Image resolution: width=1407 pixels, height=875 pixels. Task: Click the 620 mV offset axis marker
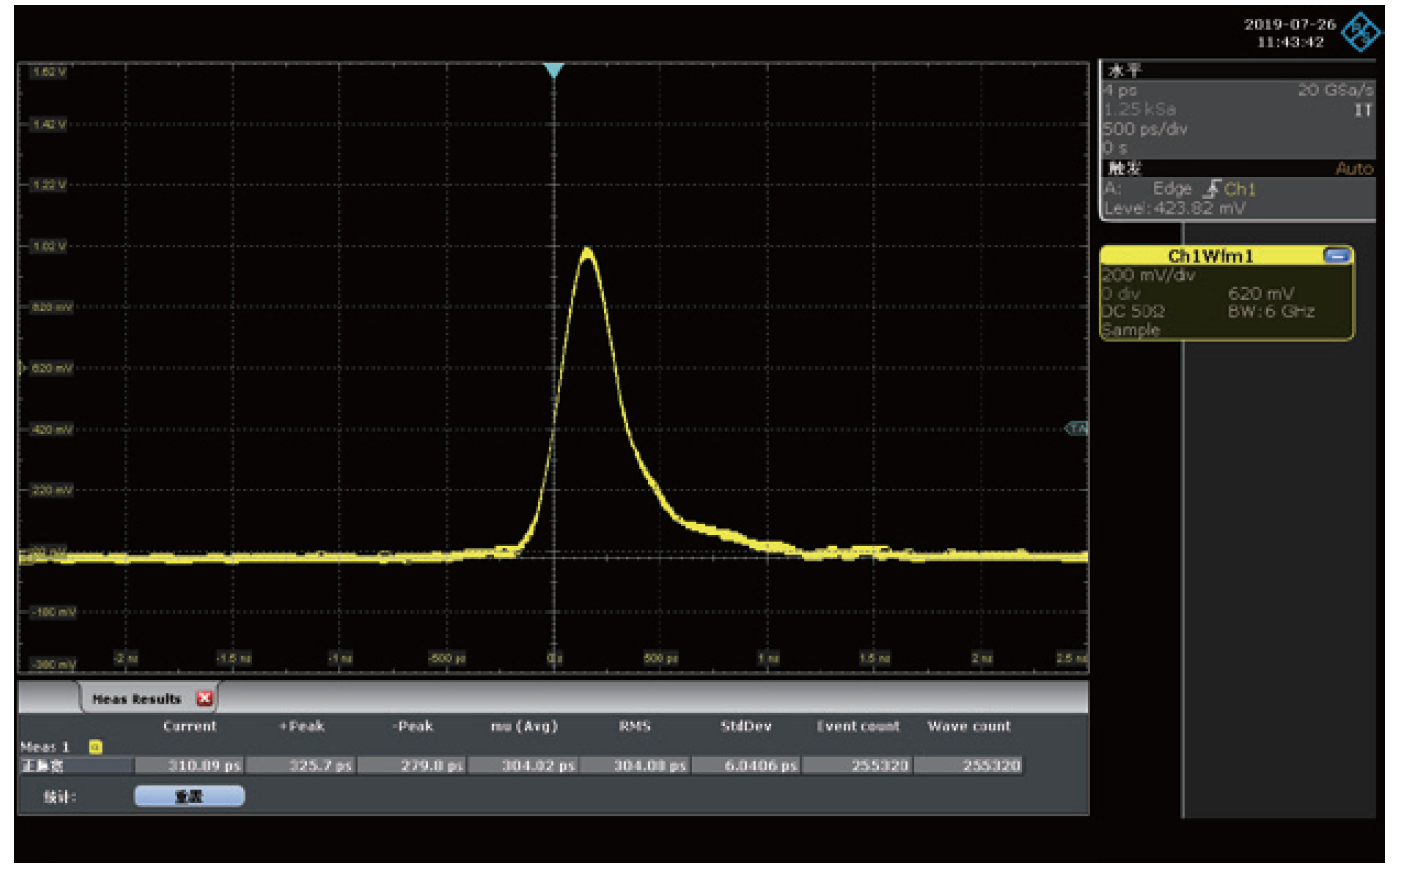[x=24, y=368]
